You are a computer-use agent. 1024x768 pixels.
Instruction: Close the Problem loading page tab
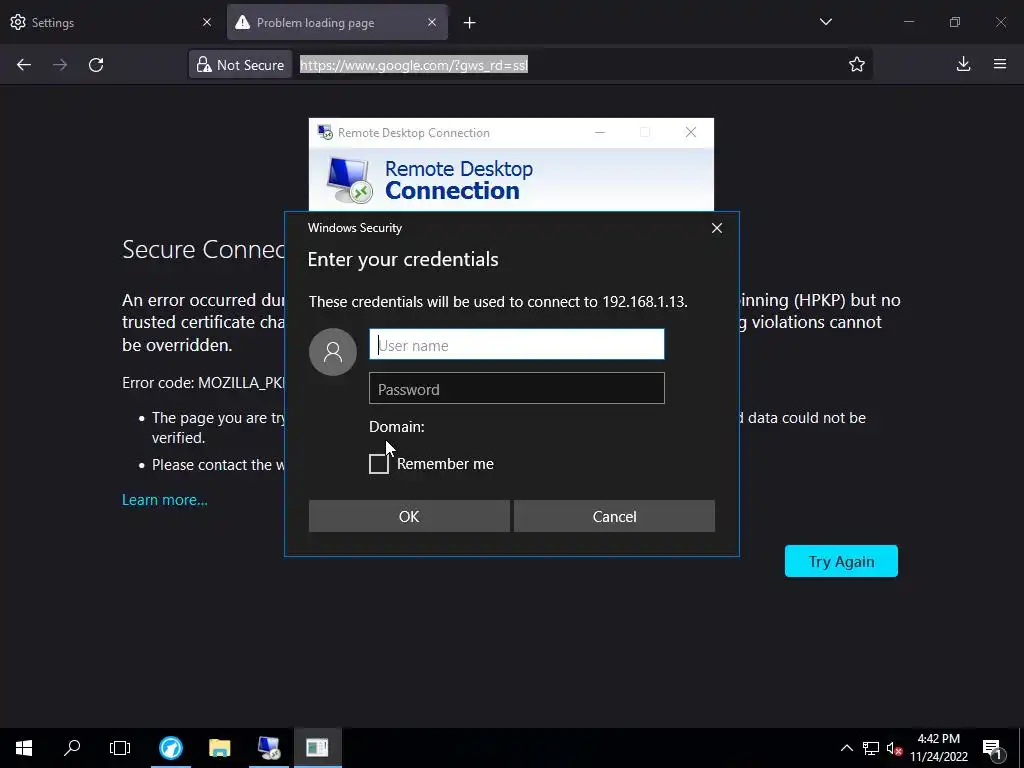[432, 22]
